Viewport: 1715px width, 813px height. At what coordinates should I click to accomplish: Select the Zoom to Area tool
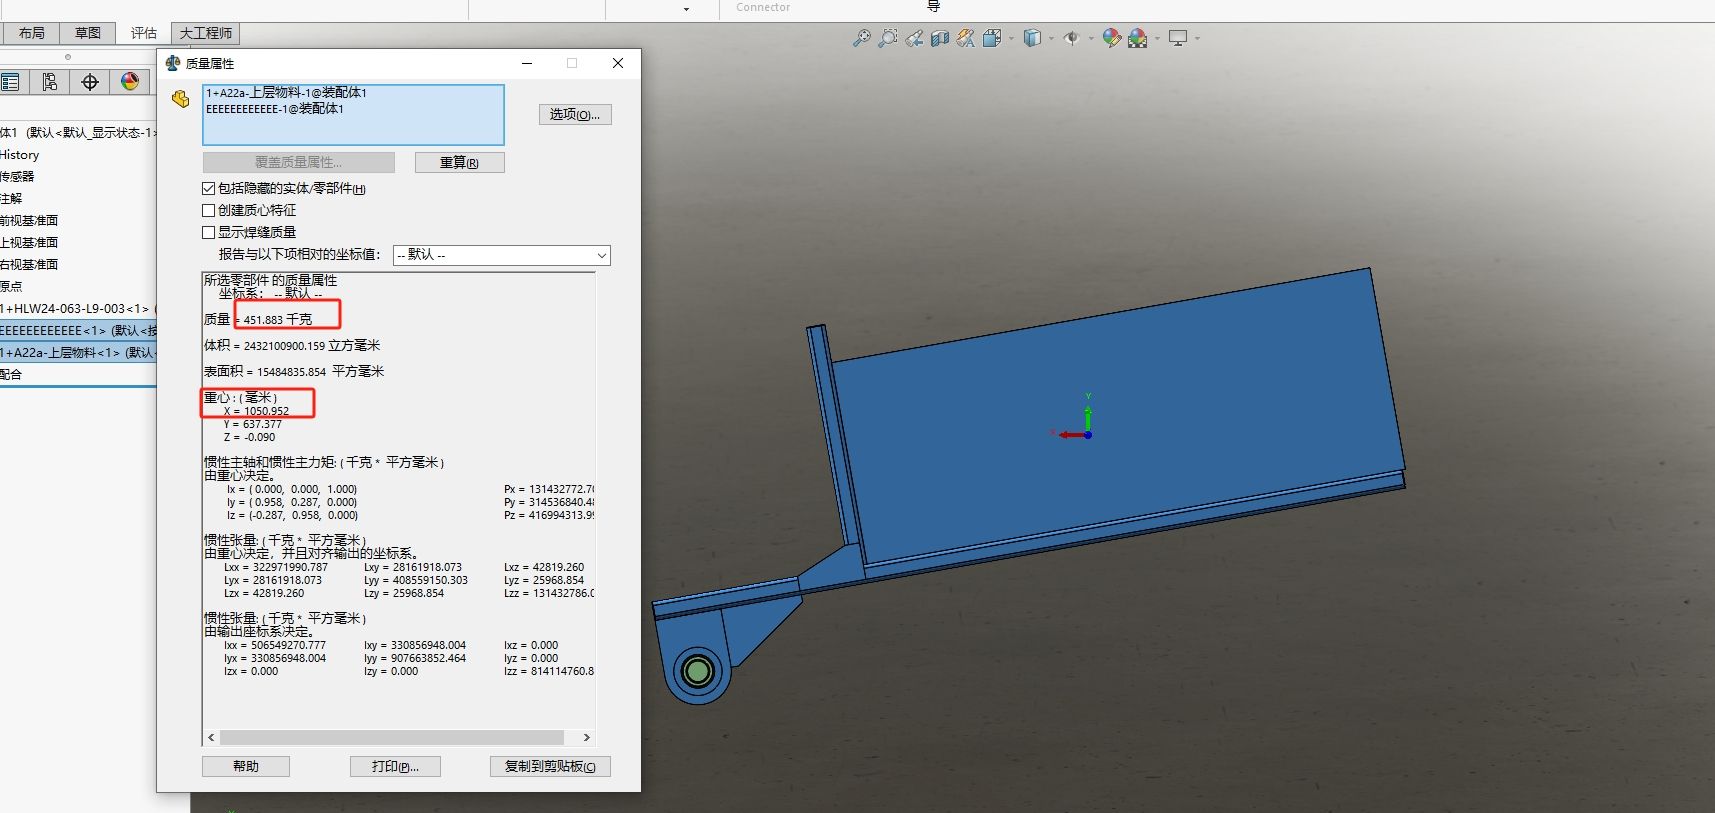pos(887,39)
